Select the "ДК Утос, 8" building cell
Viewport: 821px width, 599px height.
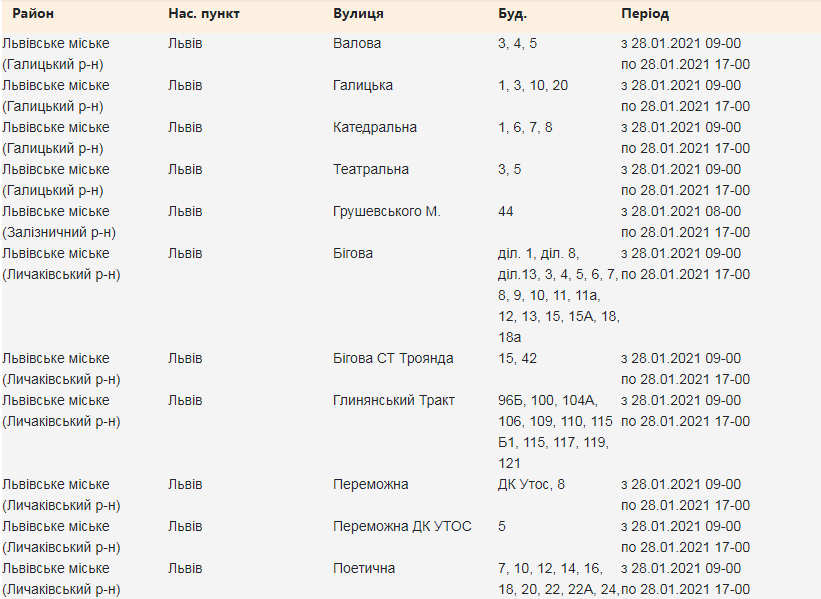pos(531,484)
